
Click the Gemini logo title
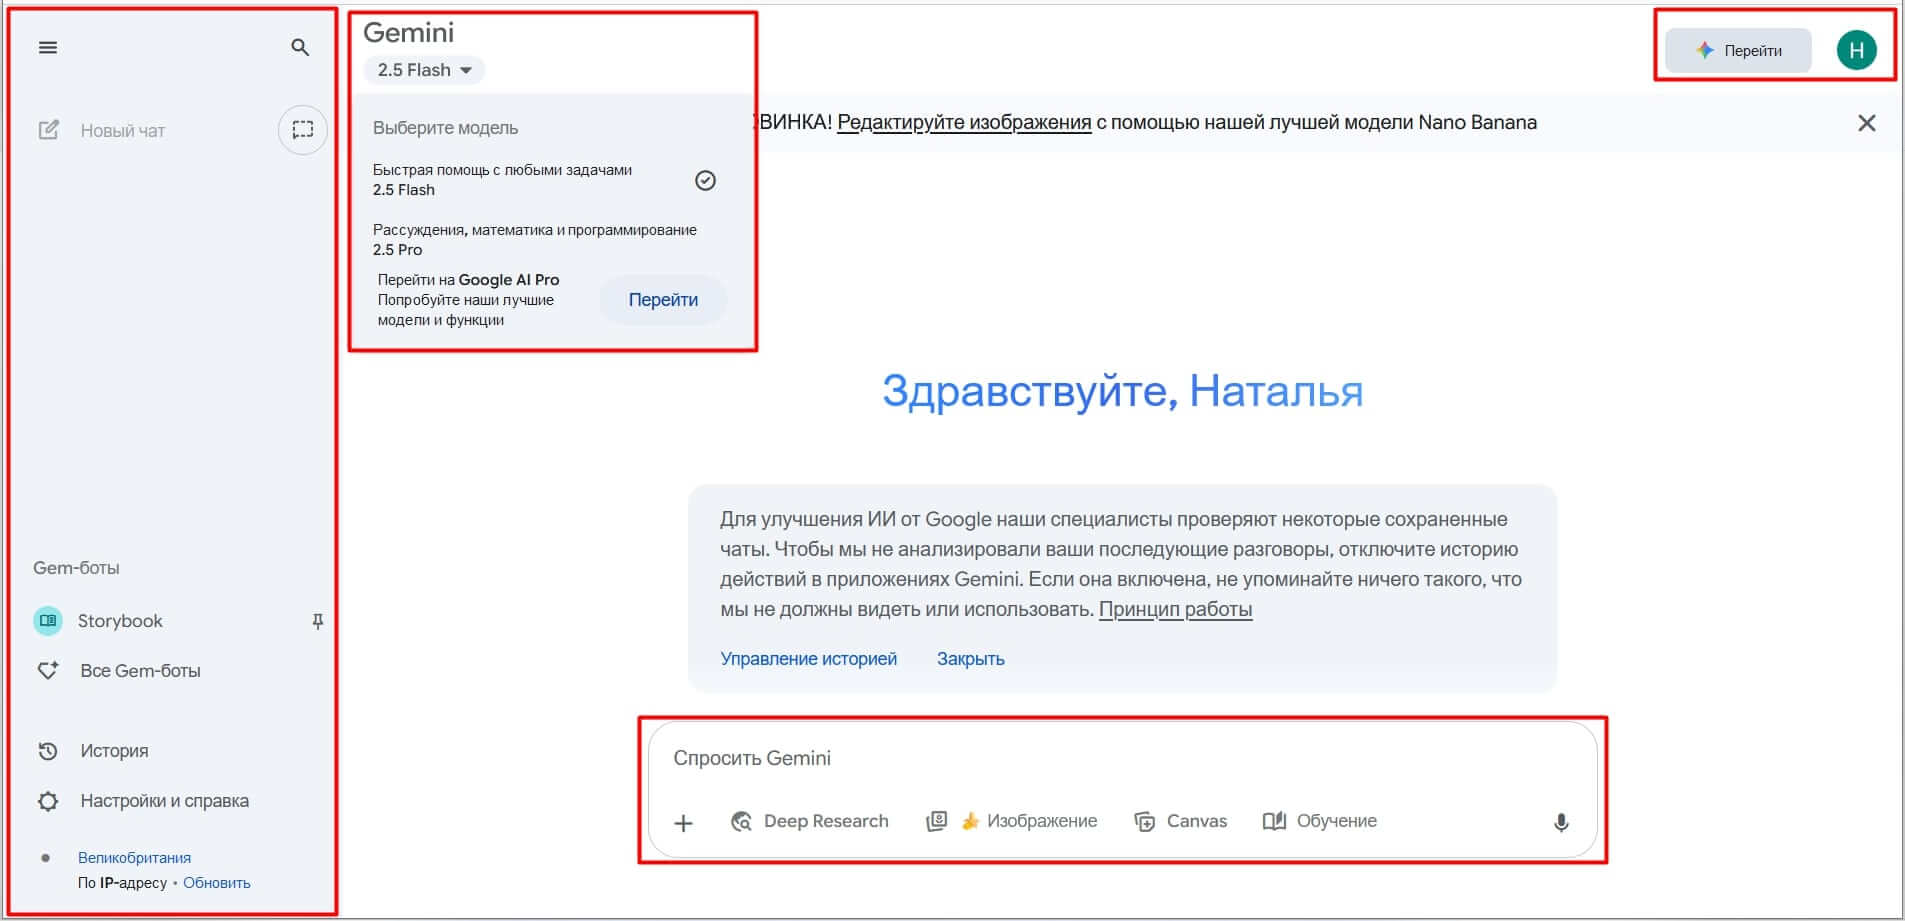click(x=408, y=33)
